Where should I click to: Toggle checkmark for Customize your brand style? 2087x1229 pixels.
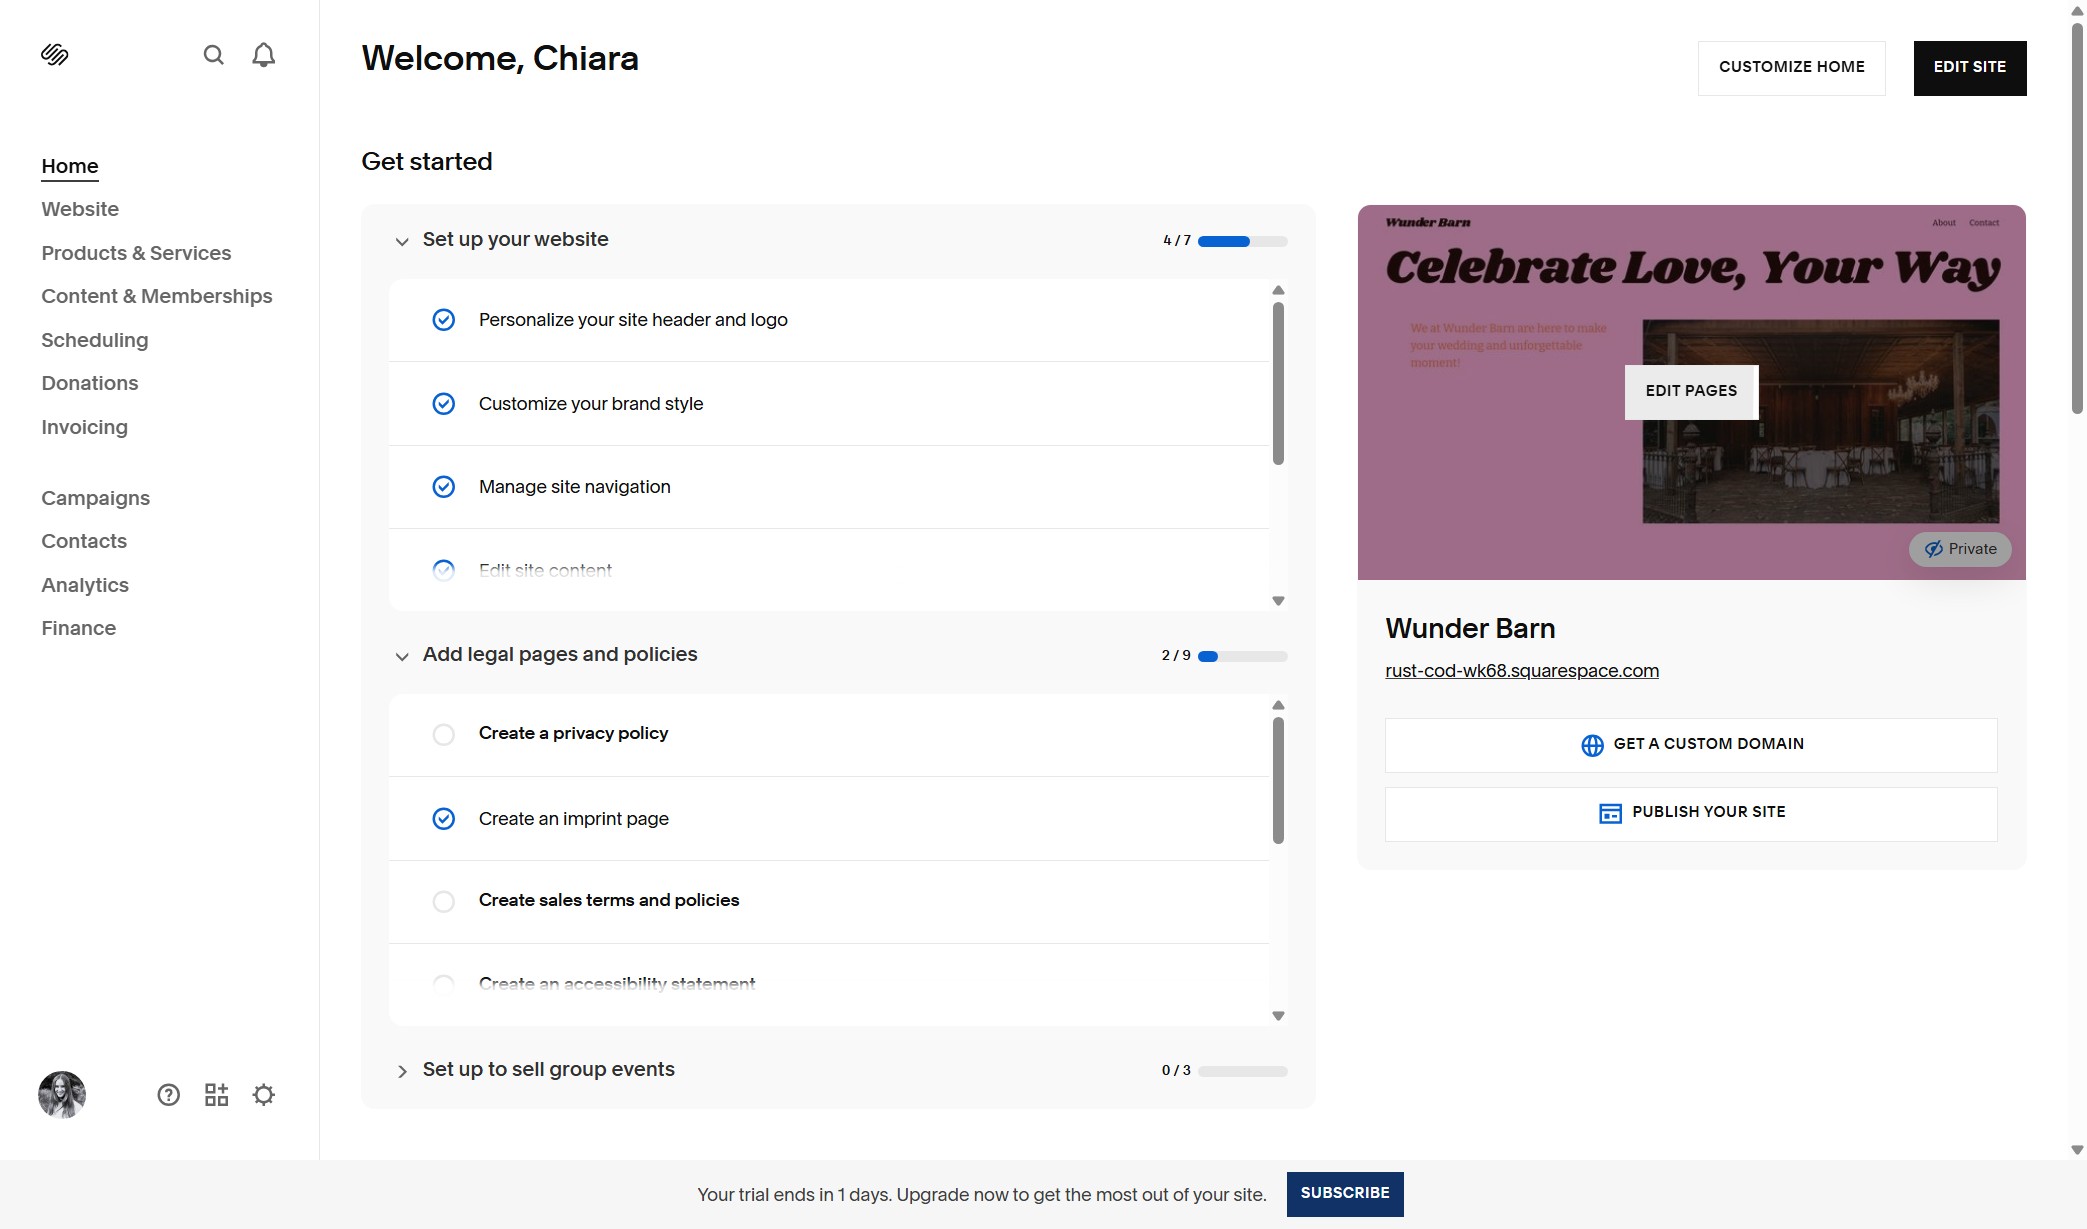(443, 404)
